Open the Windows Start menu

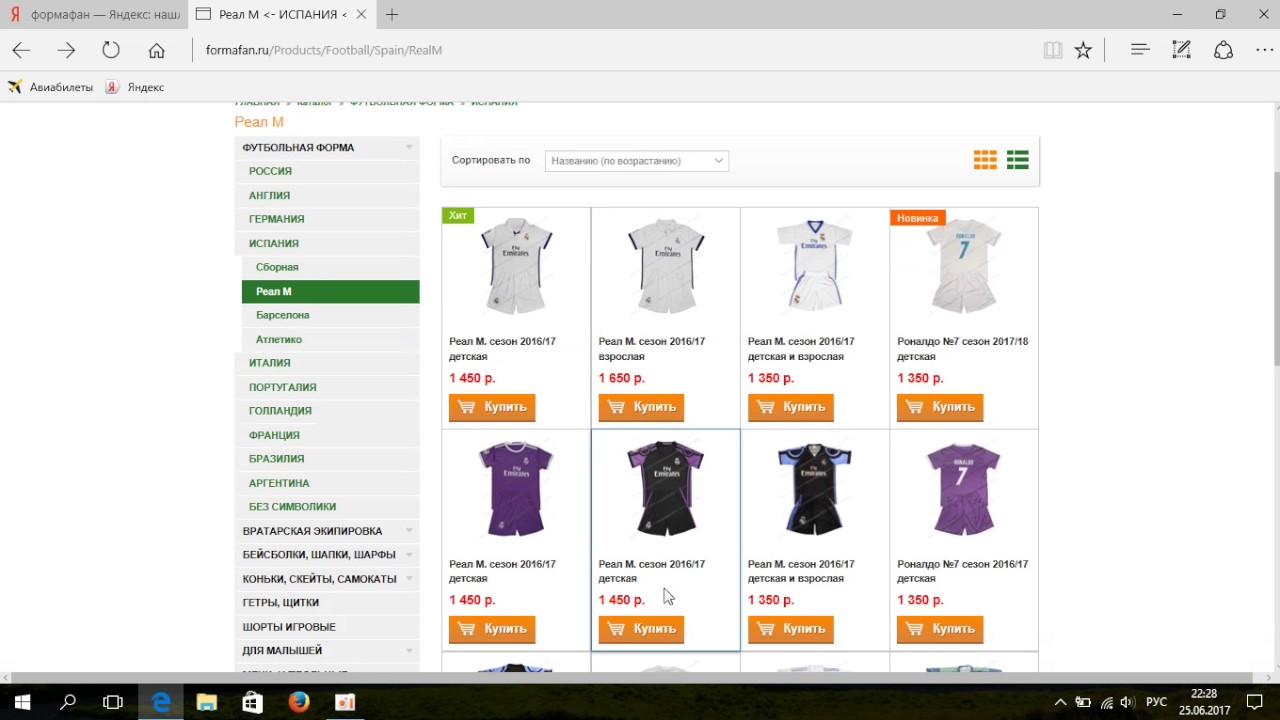tap(22, 702)
